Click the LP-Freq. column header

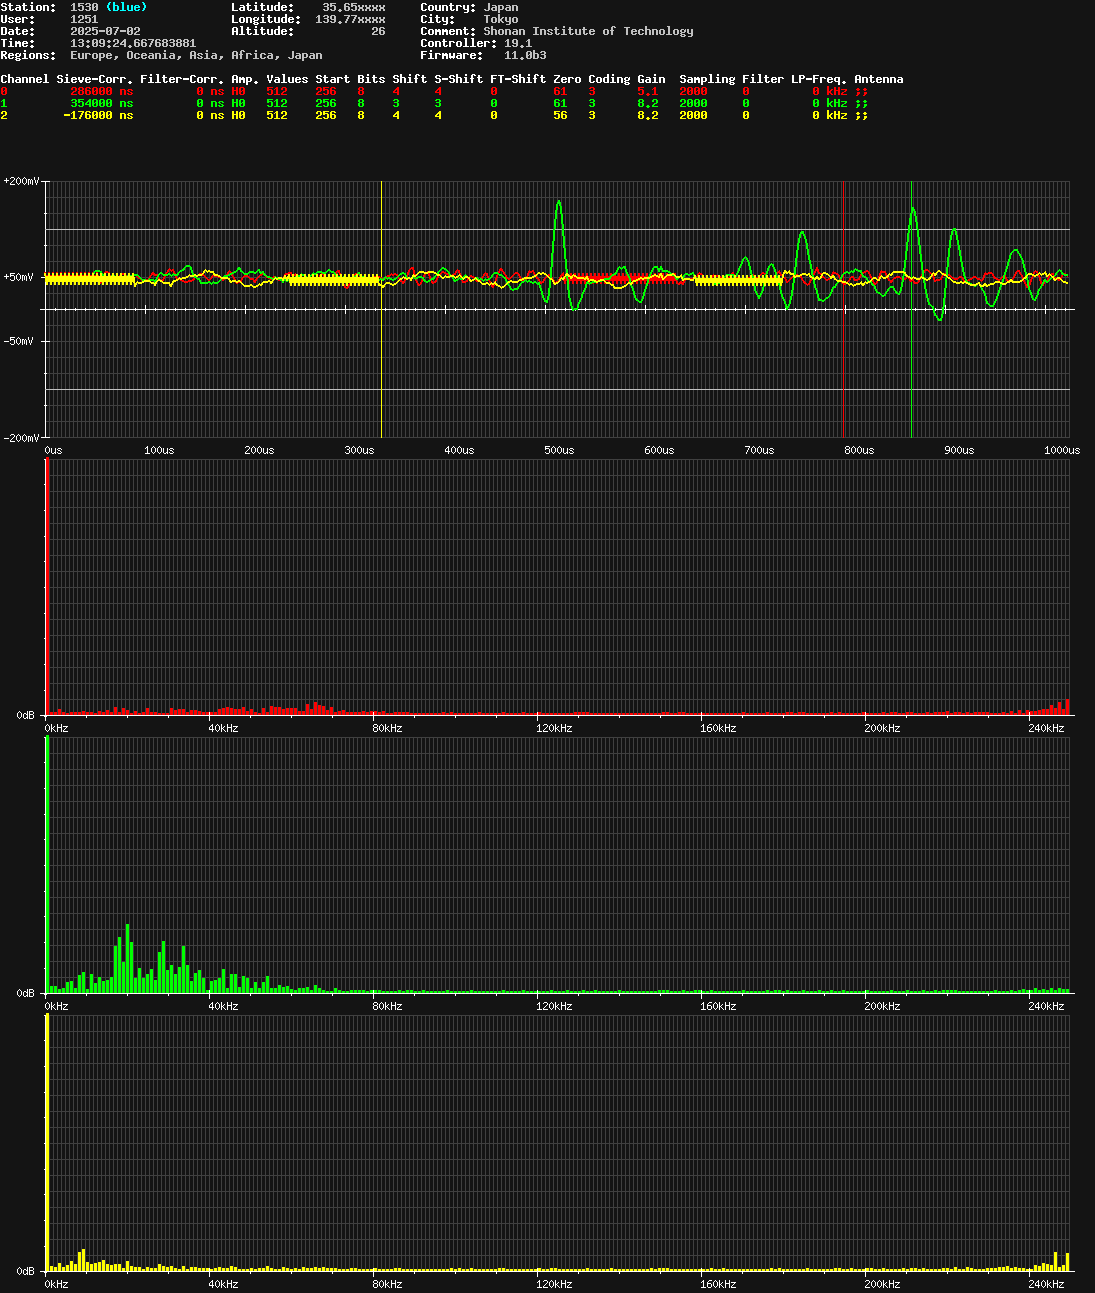pyautogui.click(x=819, y=79)
